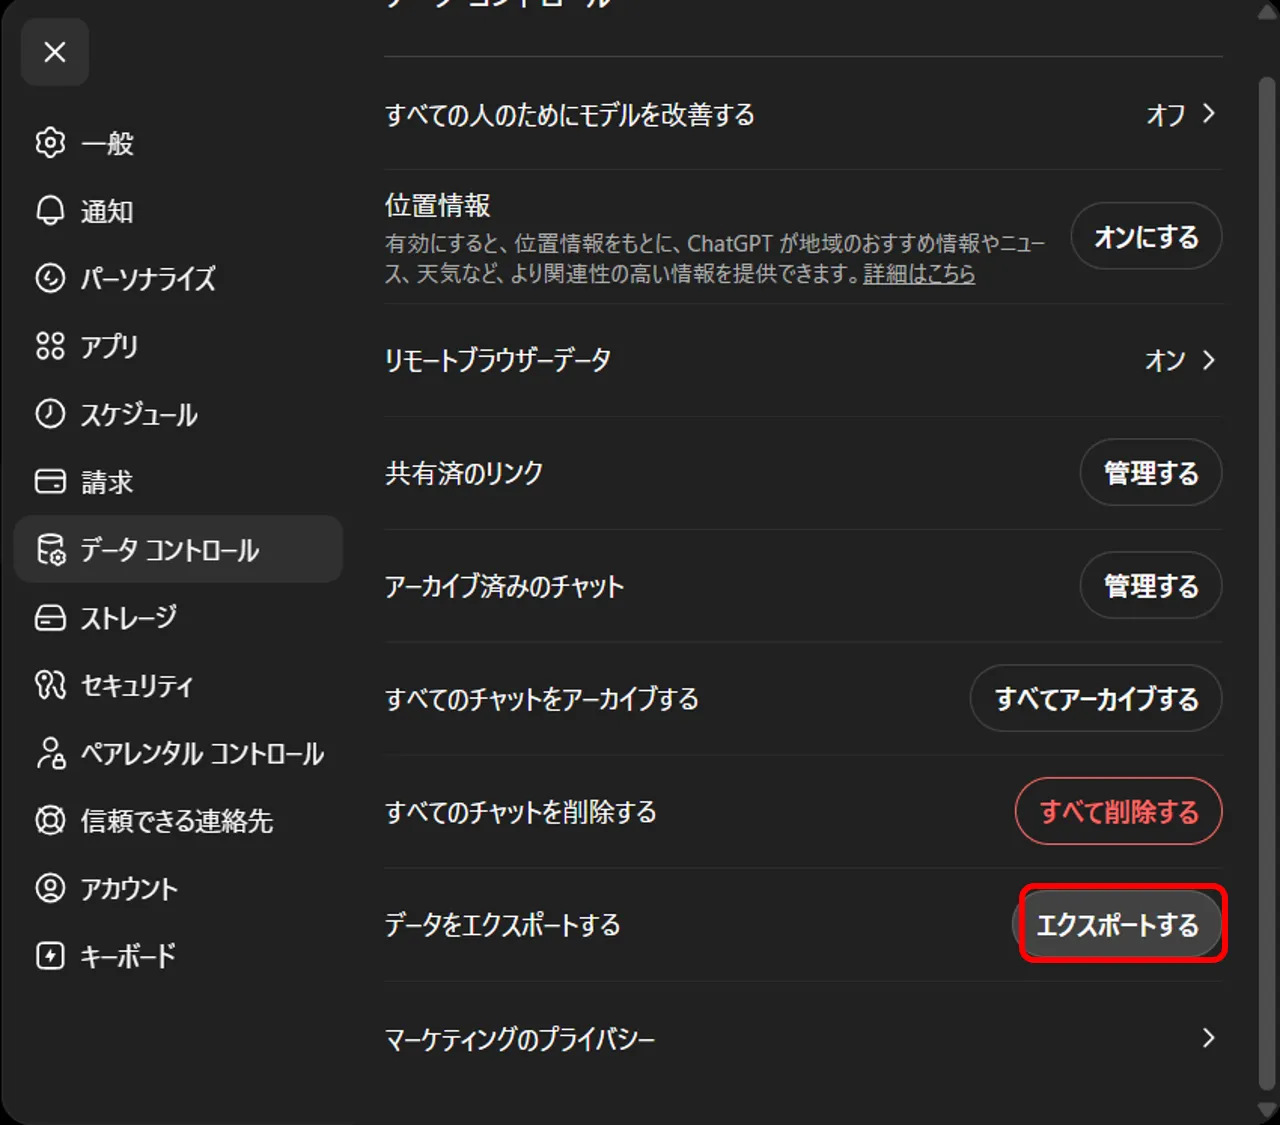Click the clock icon for スケジュール
The height and width of the screenshot is (1125, 1280).
[50, 414]
